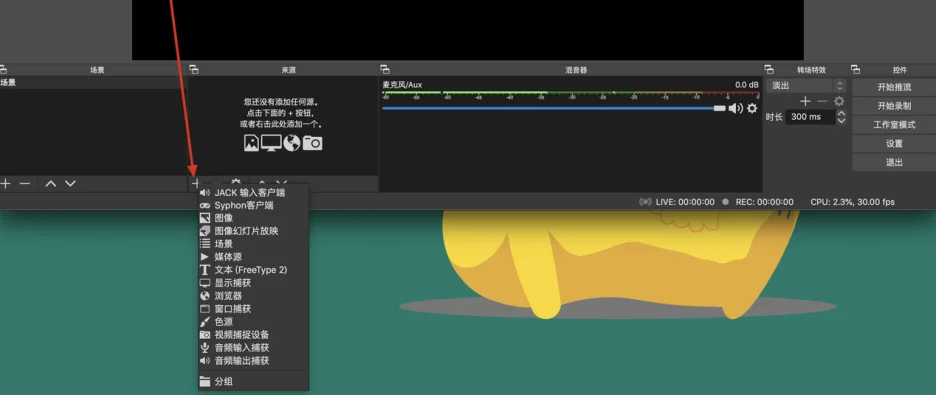Screen dimensions: 936x395
Task: Click the 您还没有添加任何源 message text
Action: [x=280, y=102]
